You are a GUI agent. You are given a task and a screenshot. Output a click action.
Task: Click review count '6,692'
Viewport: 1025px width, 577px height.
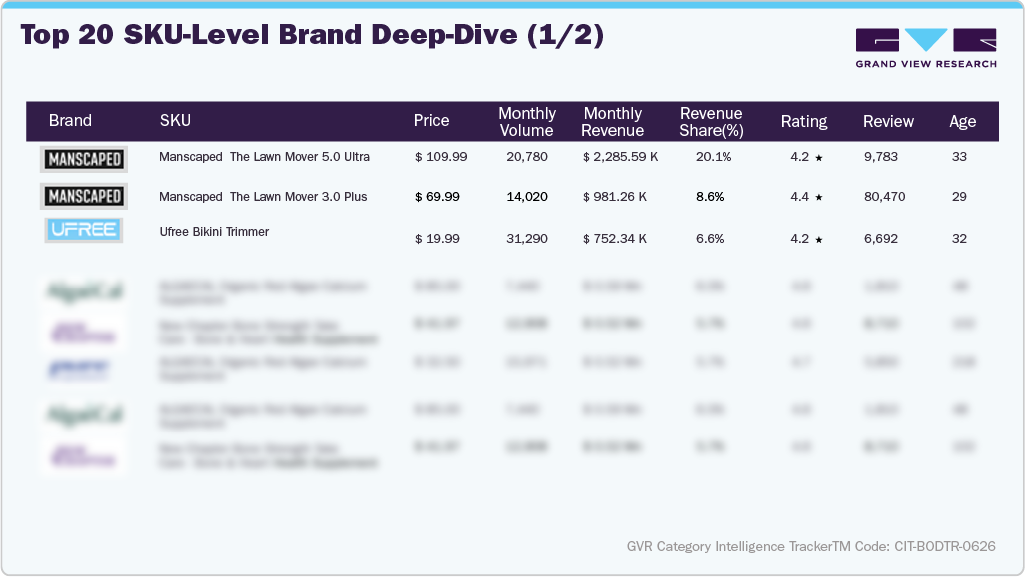[x=881, y=239]
